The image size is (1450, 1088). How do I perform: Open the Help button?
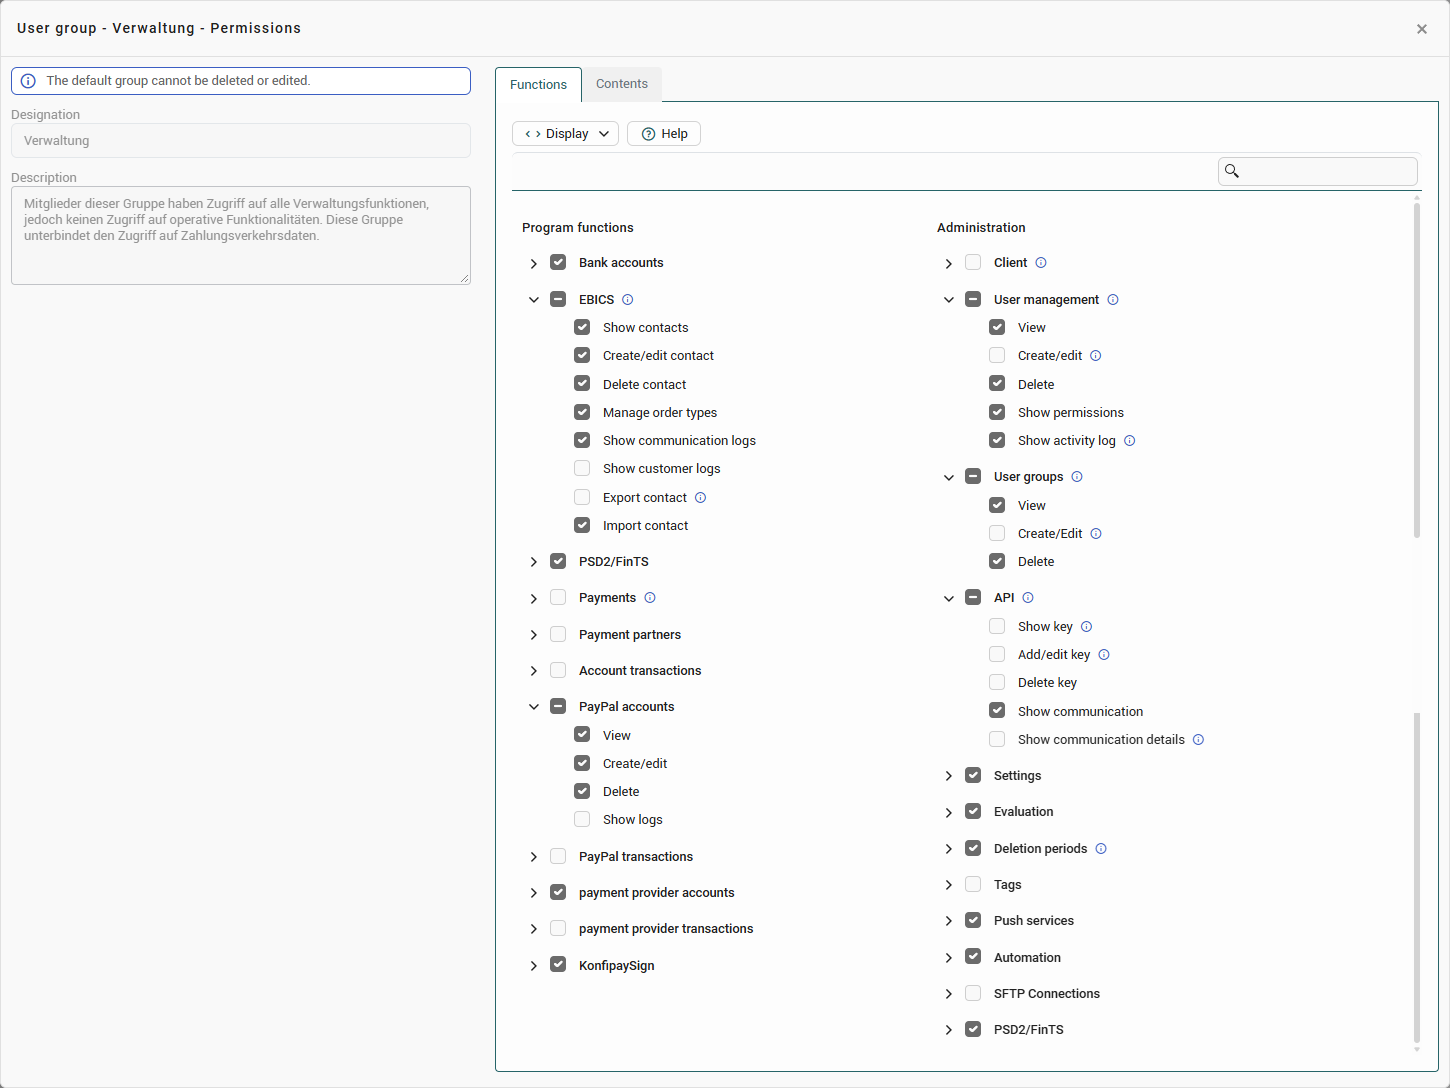664,134
